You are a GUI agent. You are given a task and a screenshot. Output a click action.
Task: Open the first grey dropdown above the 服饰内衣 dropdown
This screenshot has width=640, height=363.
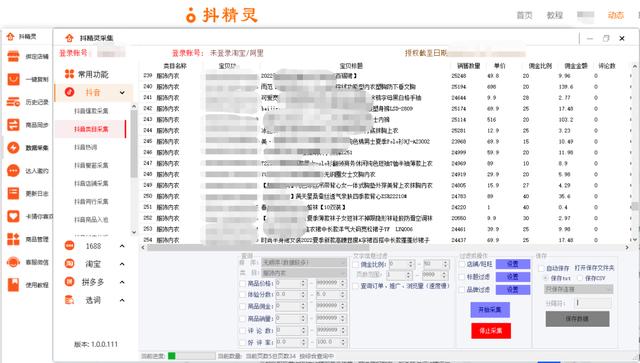pyautogui.click(x=304, y=262)
